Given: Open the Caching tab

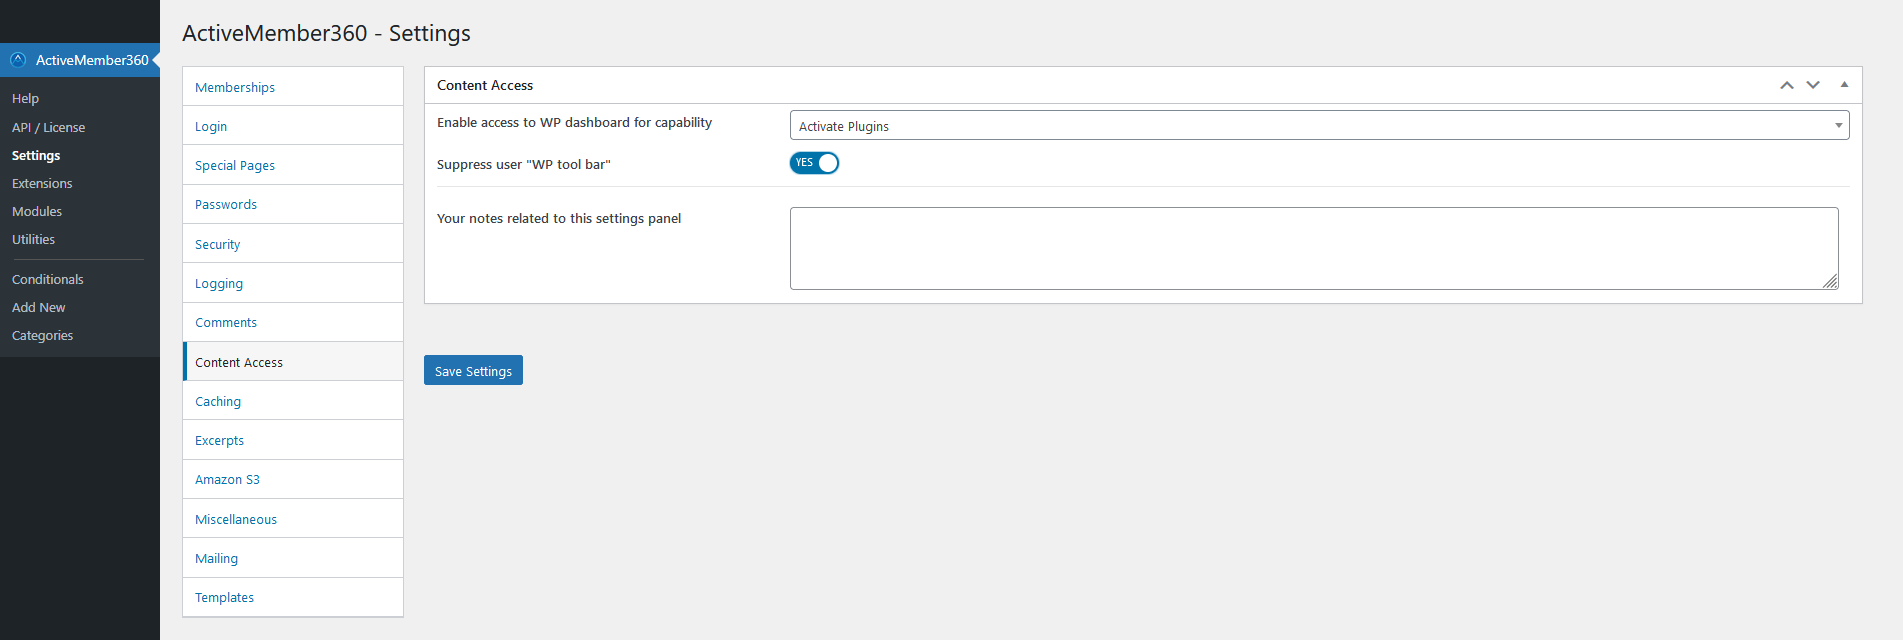Looking at the screenshot, I should tap(293, 401).
